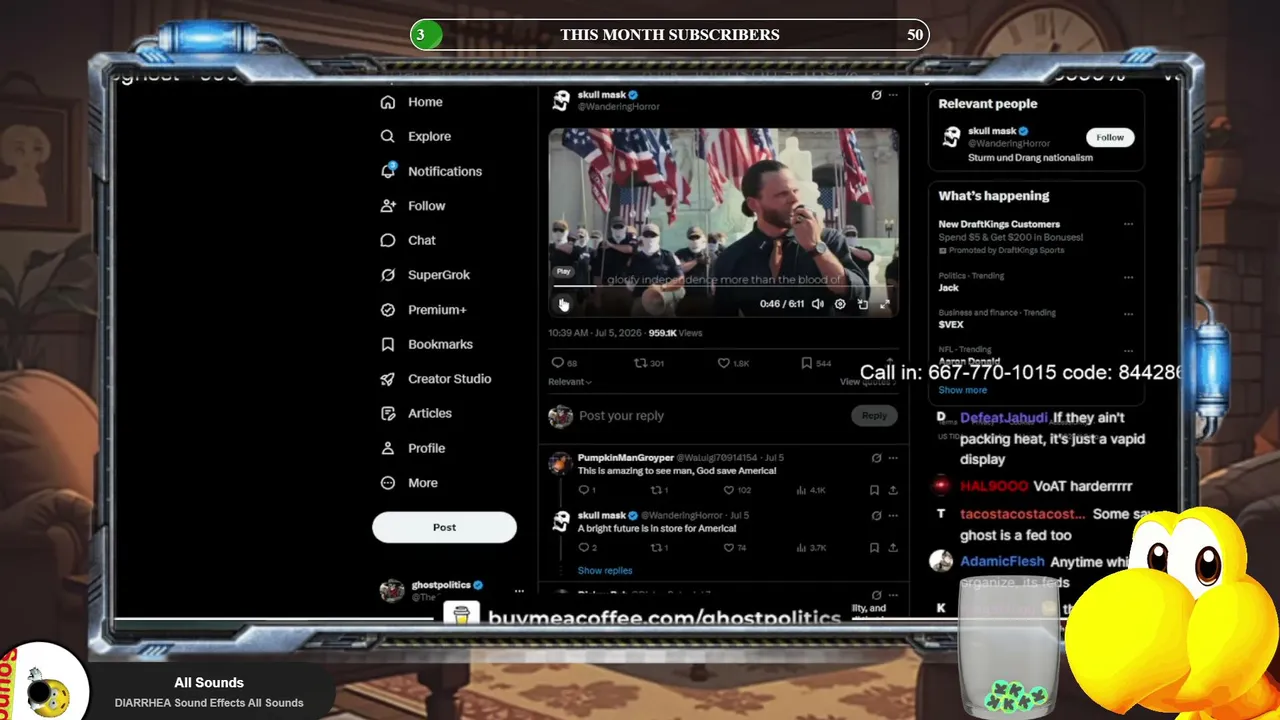Click the Post button in sidebar
Viewport: 1280px width, 720px height.
point(444,527)
